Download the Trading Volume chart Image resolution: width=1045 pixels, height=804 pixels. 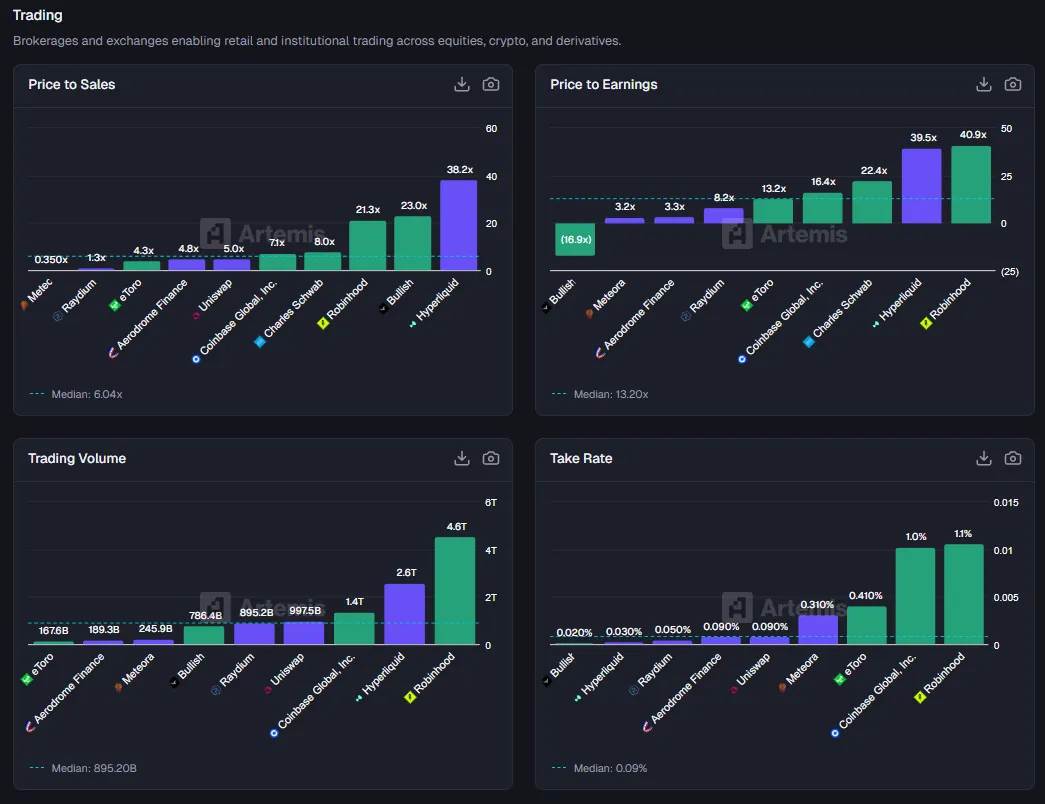(462, 458)
